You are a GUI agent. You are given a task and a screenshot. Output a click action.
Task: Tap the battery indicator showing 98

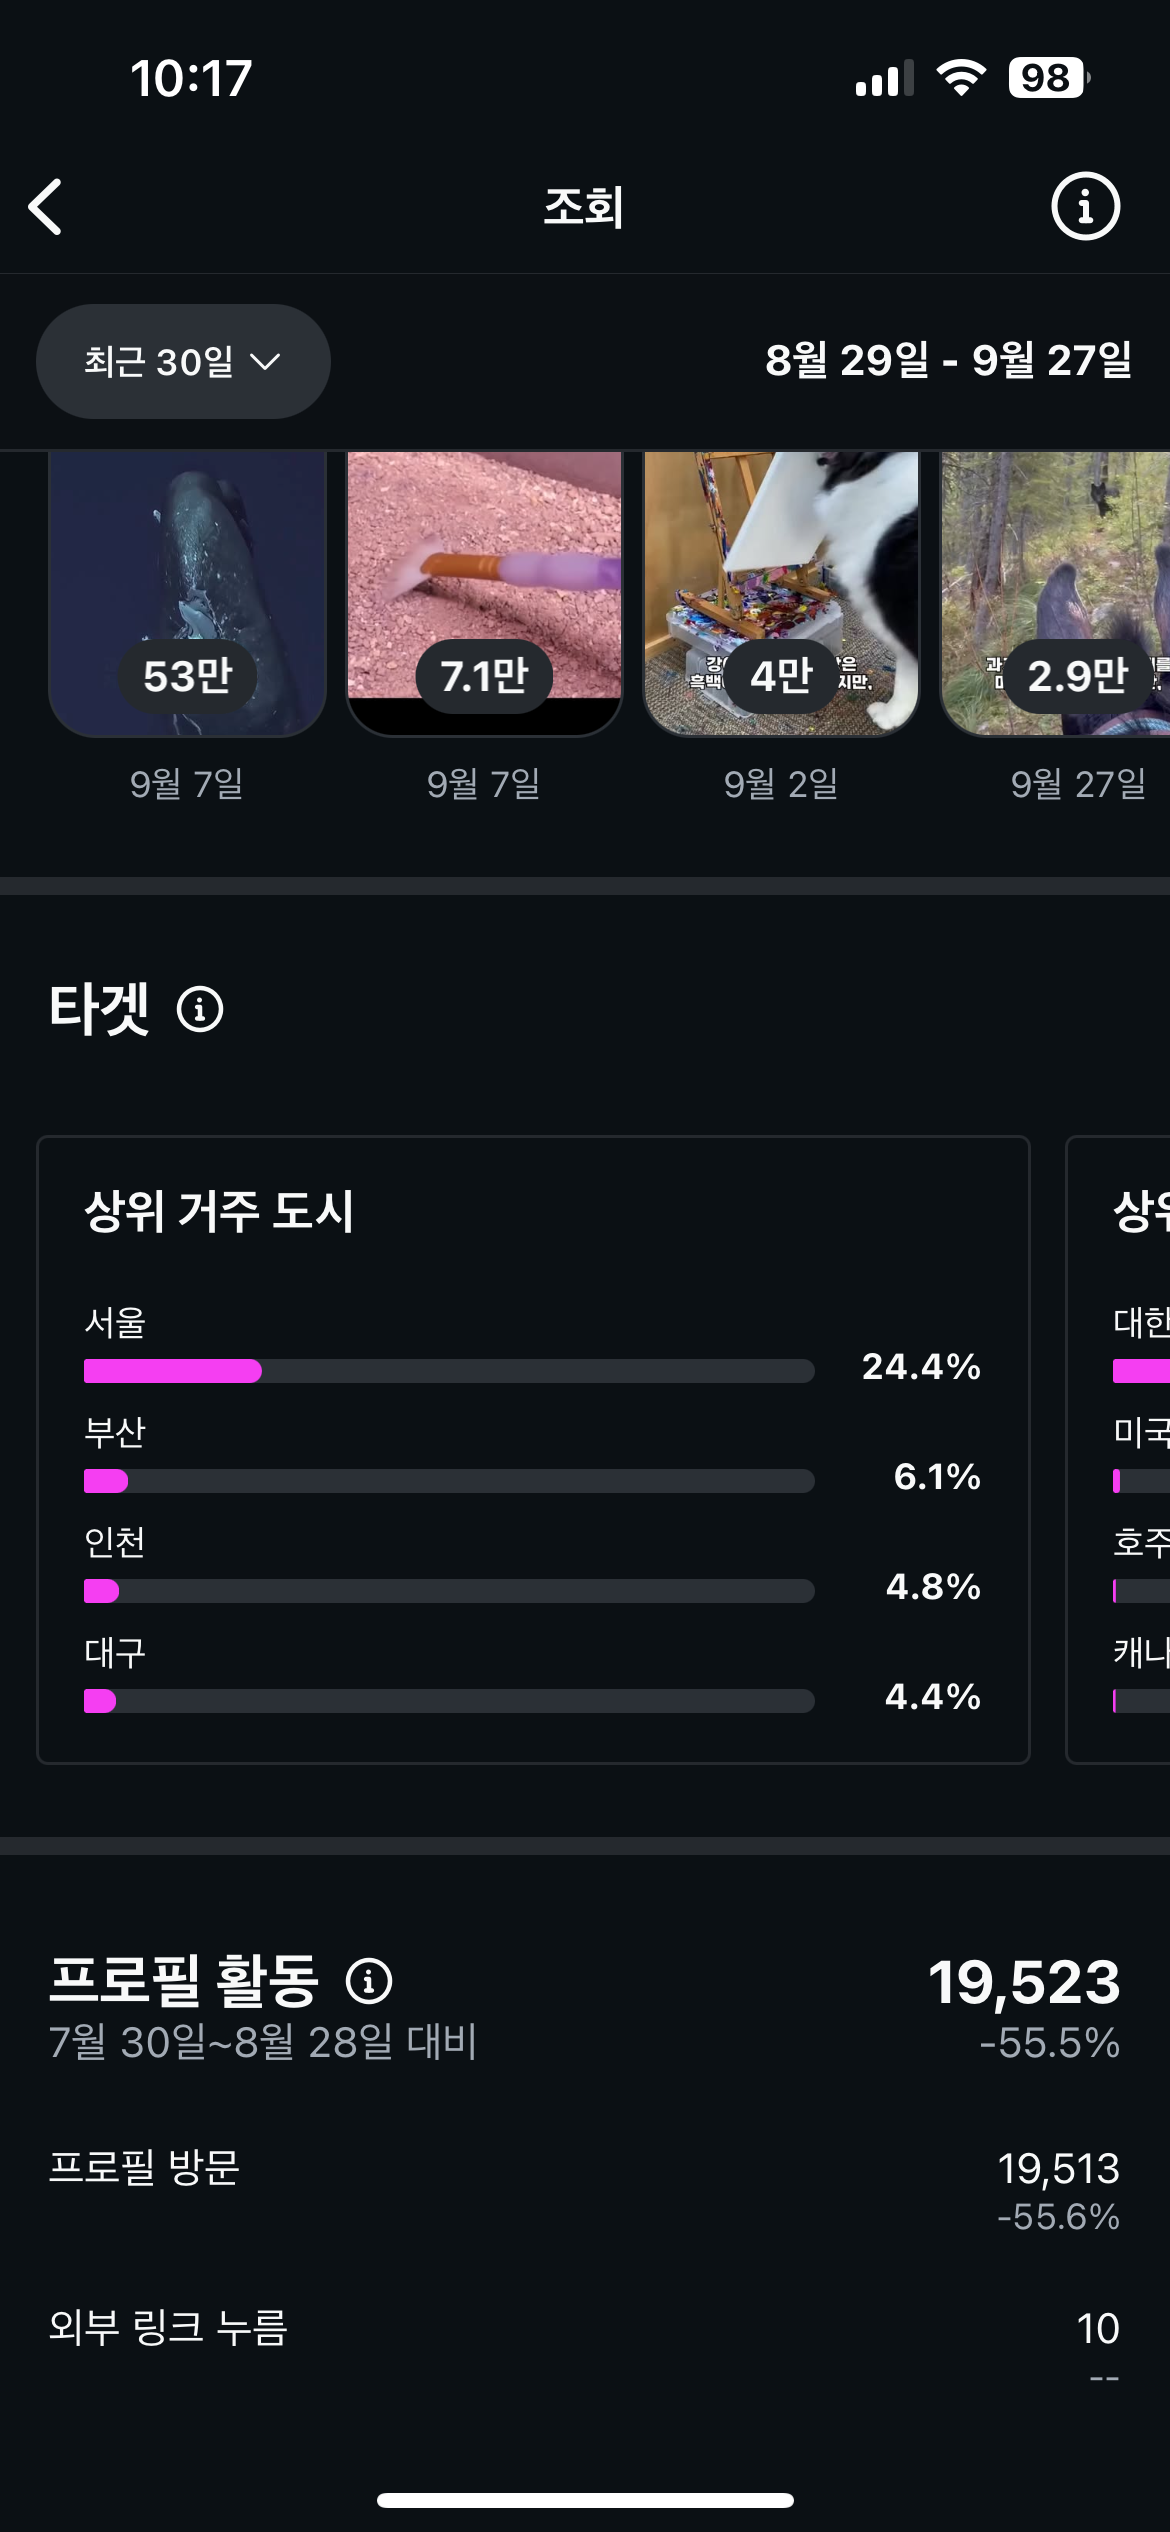pos(1047,78)
